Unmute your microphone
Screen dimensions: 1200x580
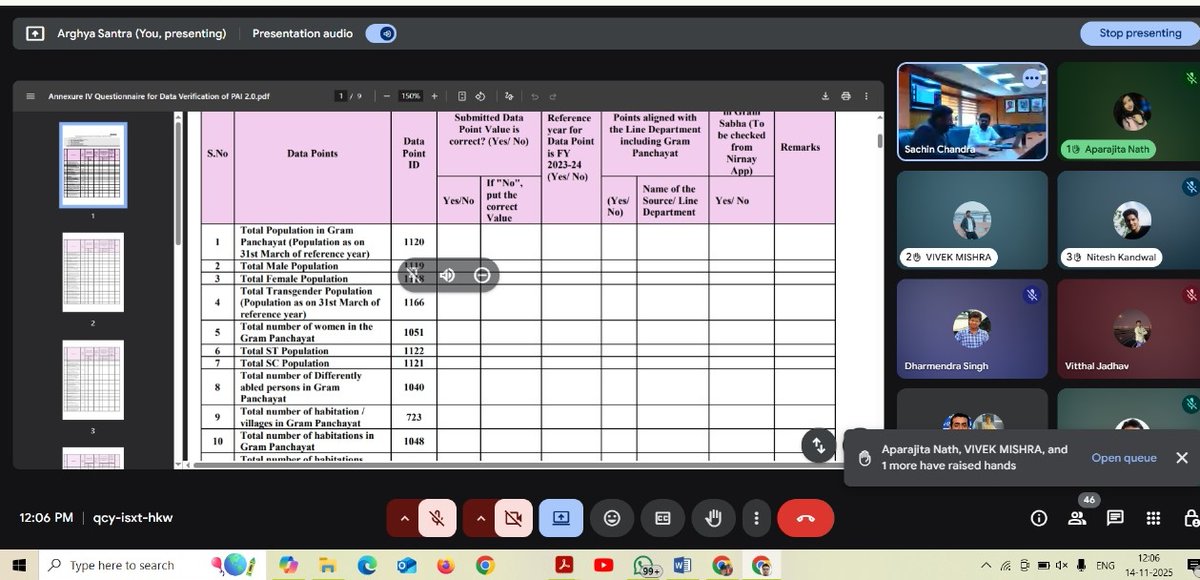pos(437,518)
